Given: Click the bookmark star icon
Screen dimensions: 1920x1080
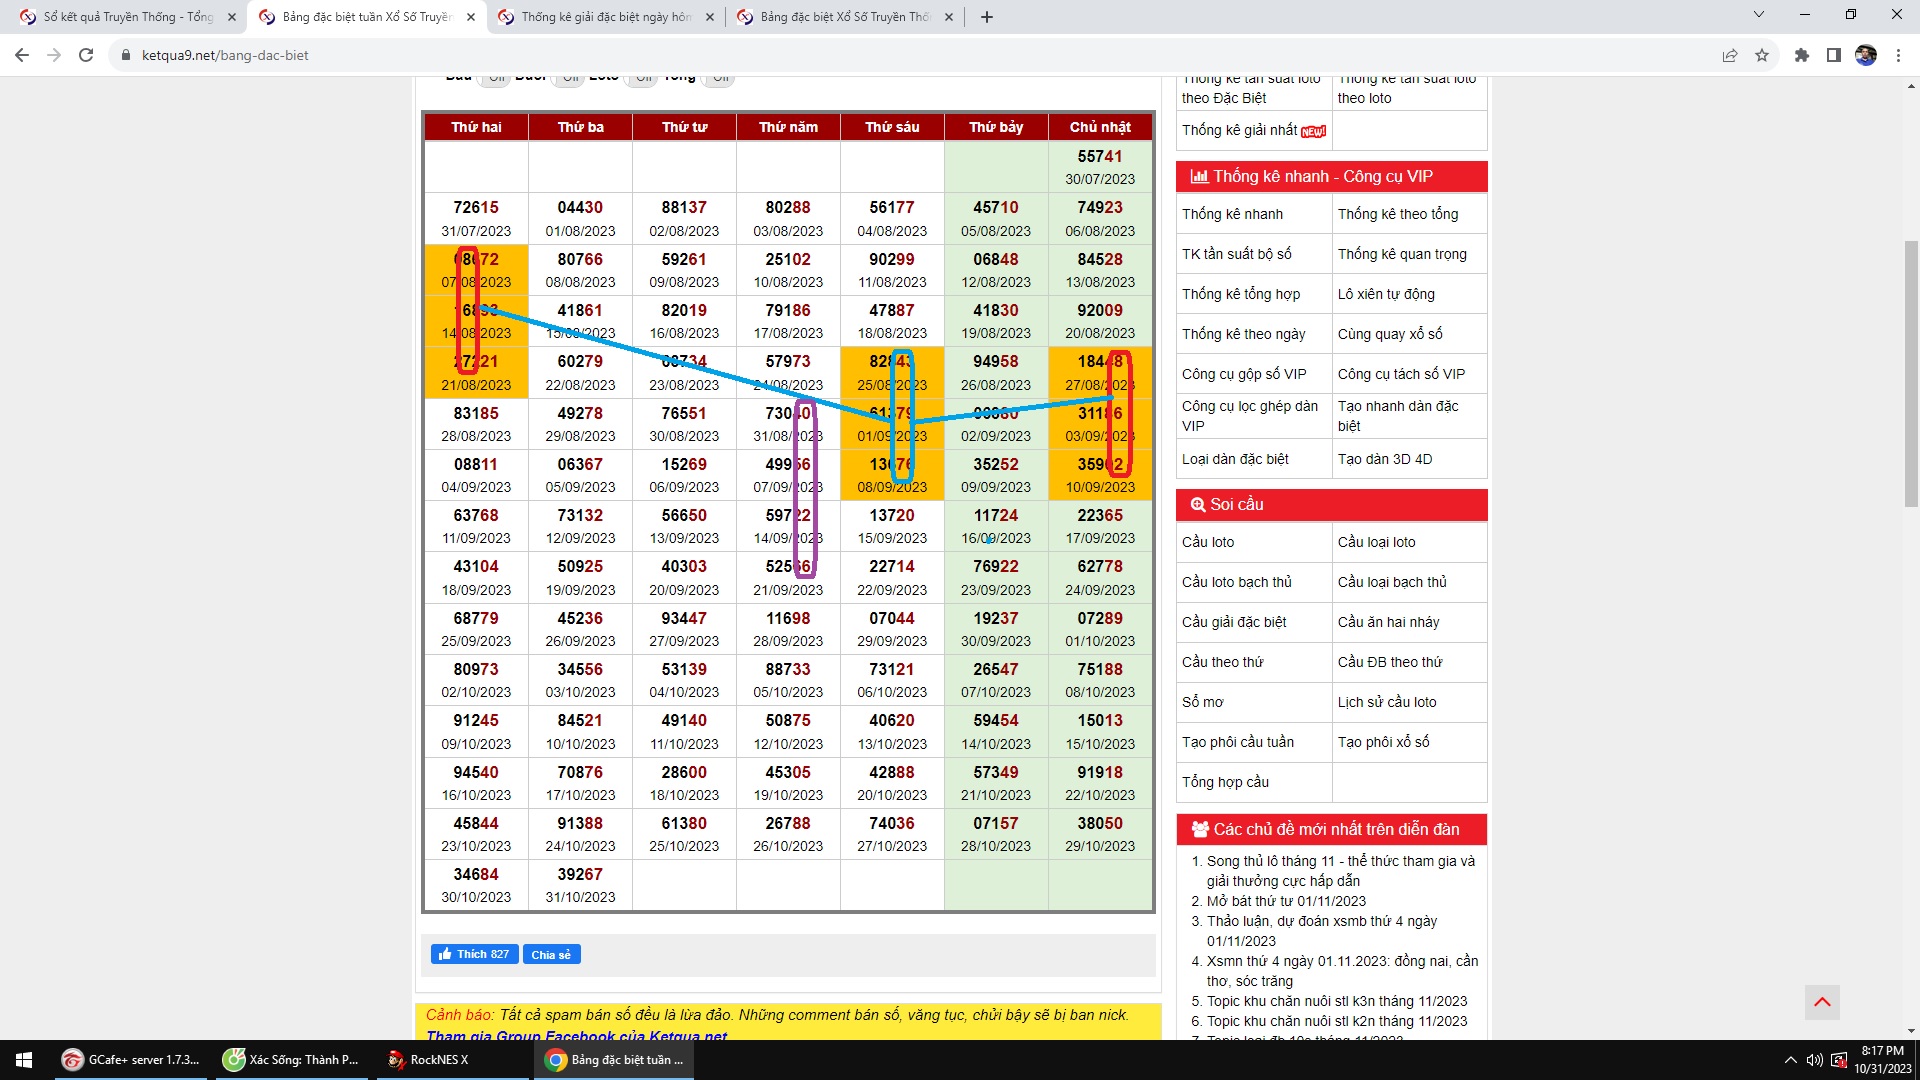Looking at the screenshot, I should coord(1762,55).
